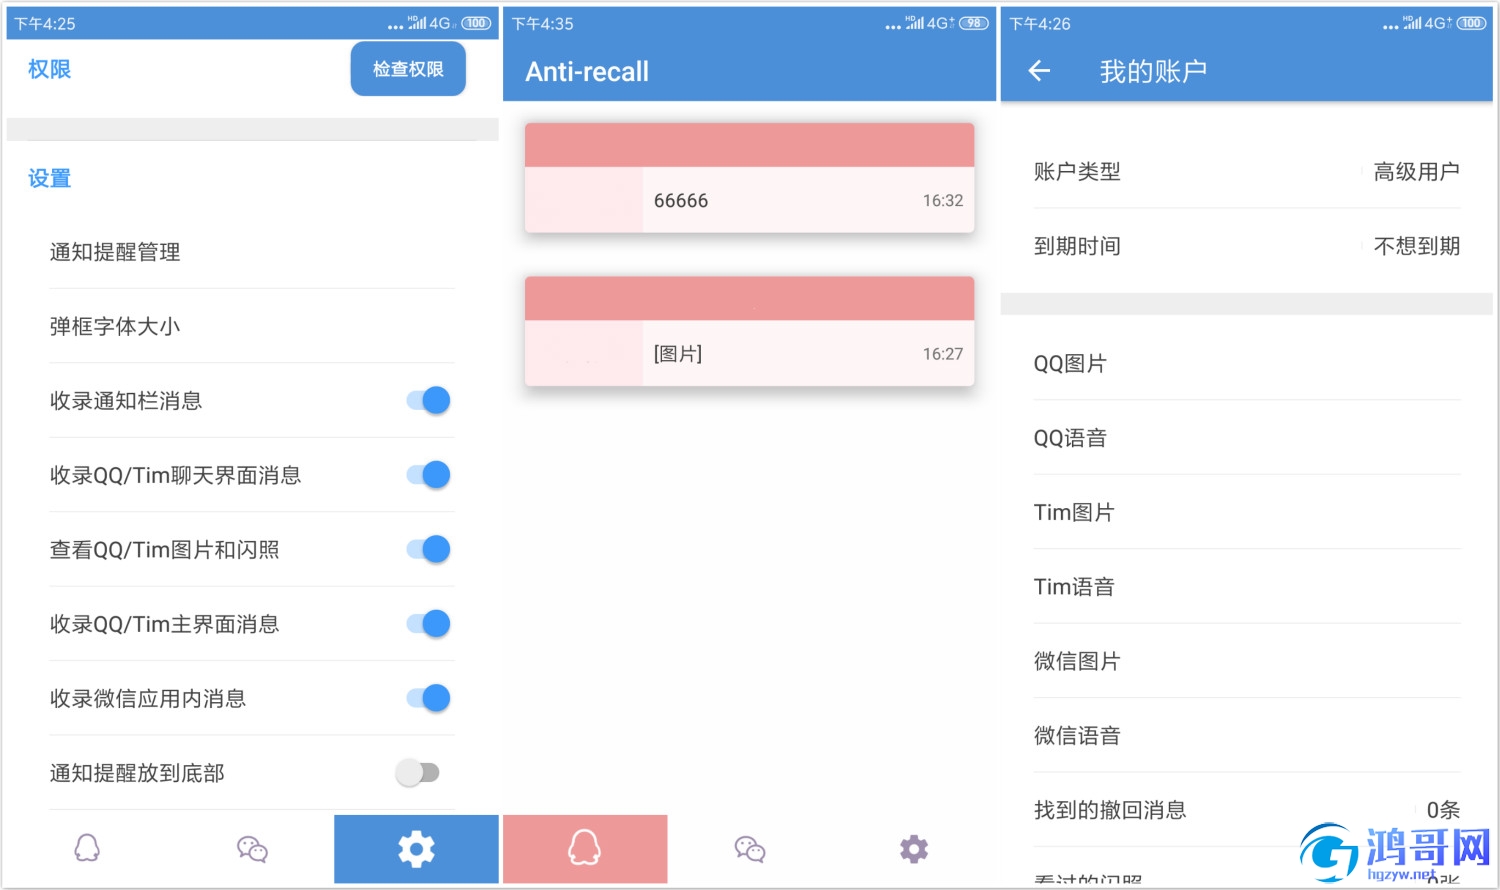
Task: Tap the 高级用户 value
Action: 1416,171
